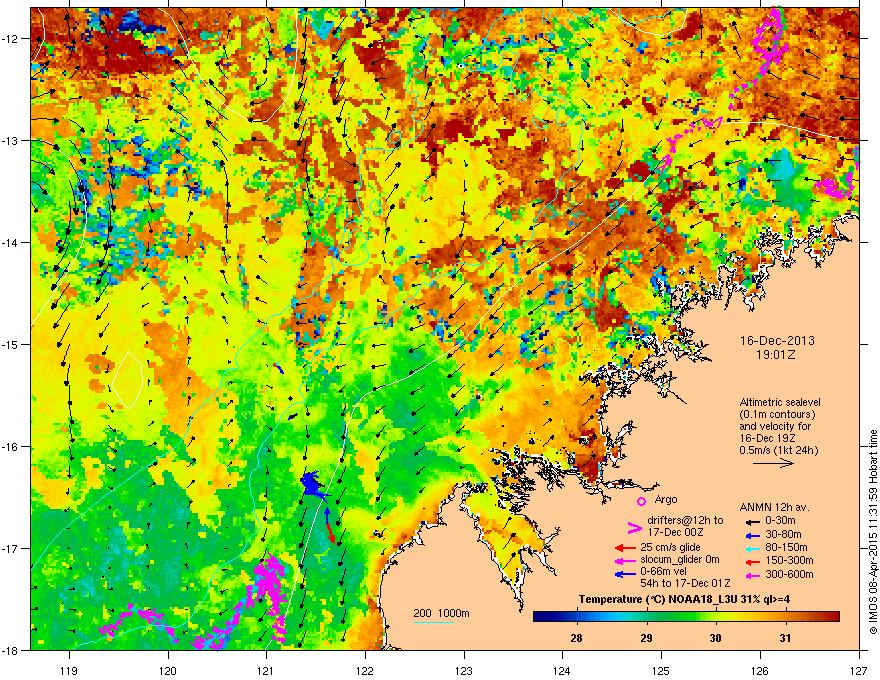Click the blue glider track cluster on map
The height and width of the screenshot is (680, 880).
[313, 484]
